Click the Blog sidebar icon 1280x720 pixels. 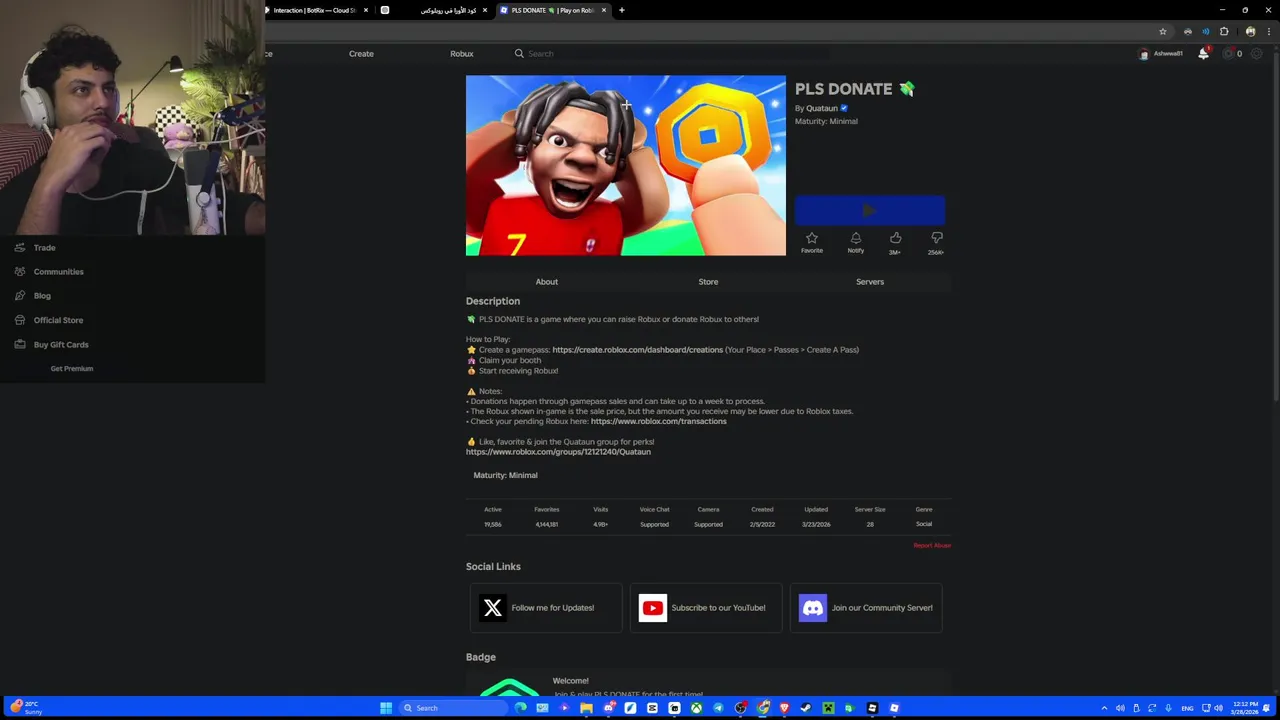pyautogui.click(x=20, y=296)
